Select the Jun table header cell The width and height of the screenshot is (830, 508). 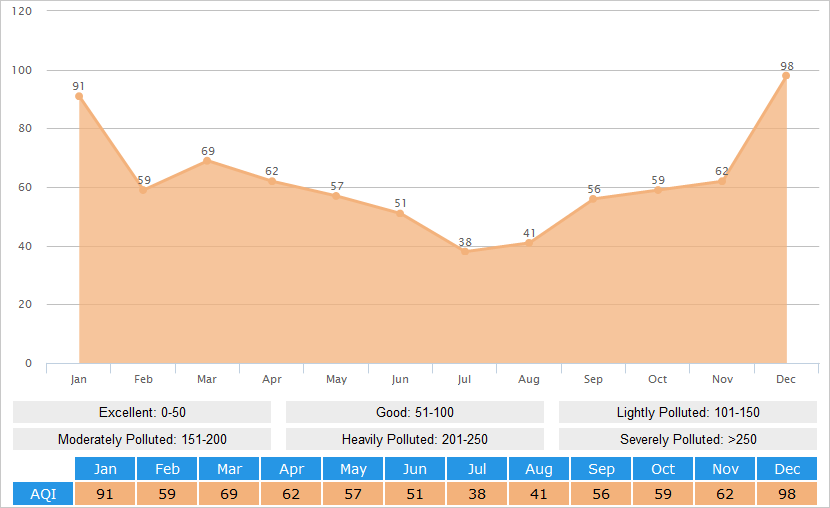[415, 469]
